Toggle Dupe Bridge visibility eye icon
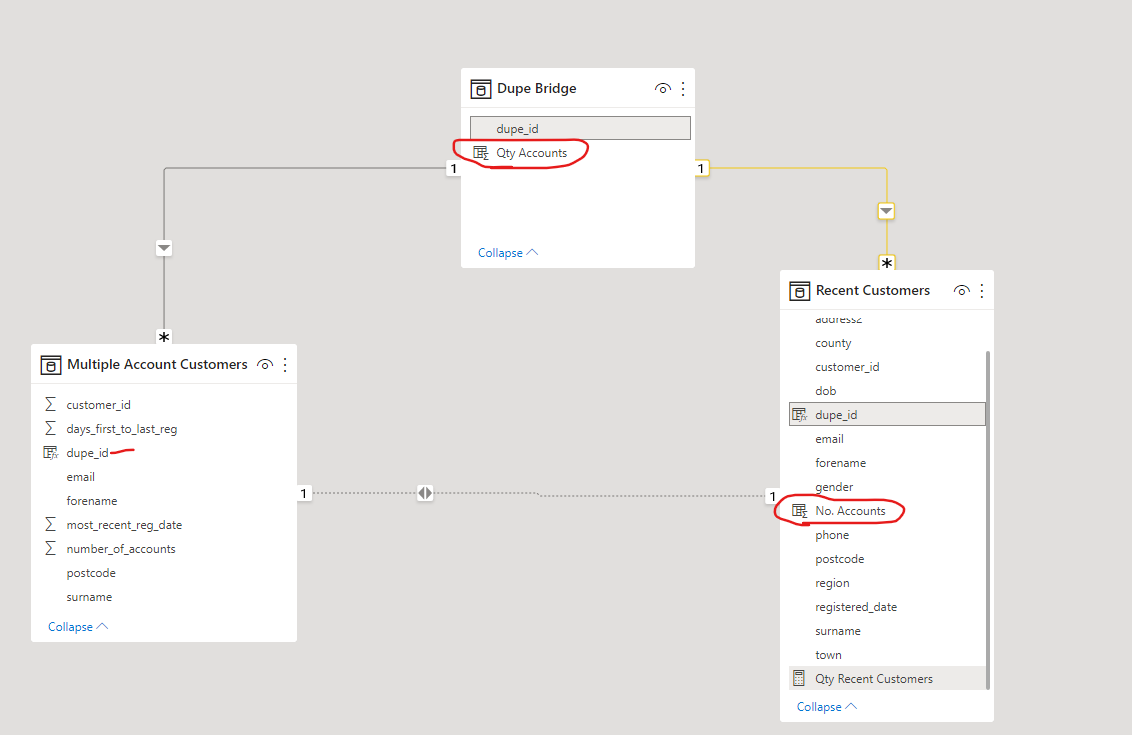This screenshot has height=735, width=1132. pyautogui.click(x=663, y=89)
